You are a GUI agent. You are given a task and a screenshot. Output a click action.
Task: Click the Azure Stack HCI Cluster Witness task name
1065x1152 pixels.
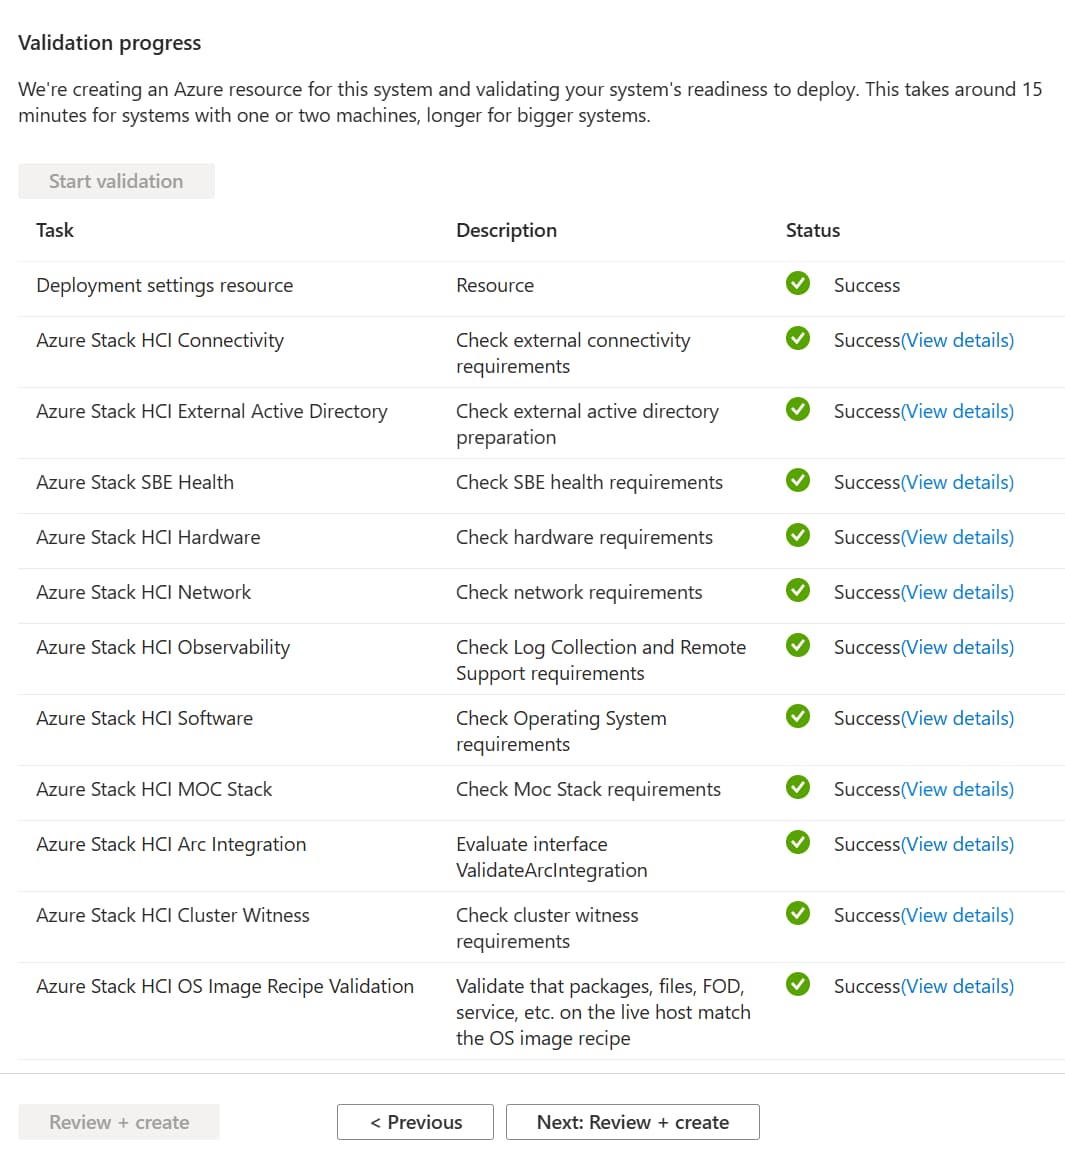coord(173,915)
